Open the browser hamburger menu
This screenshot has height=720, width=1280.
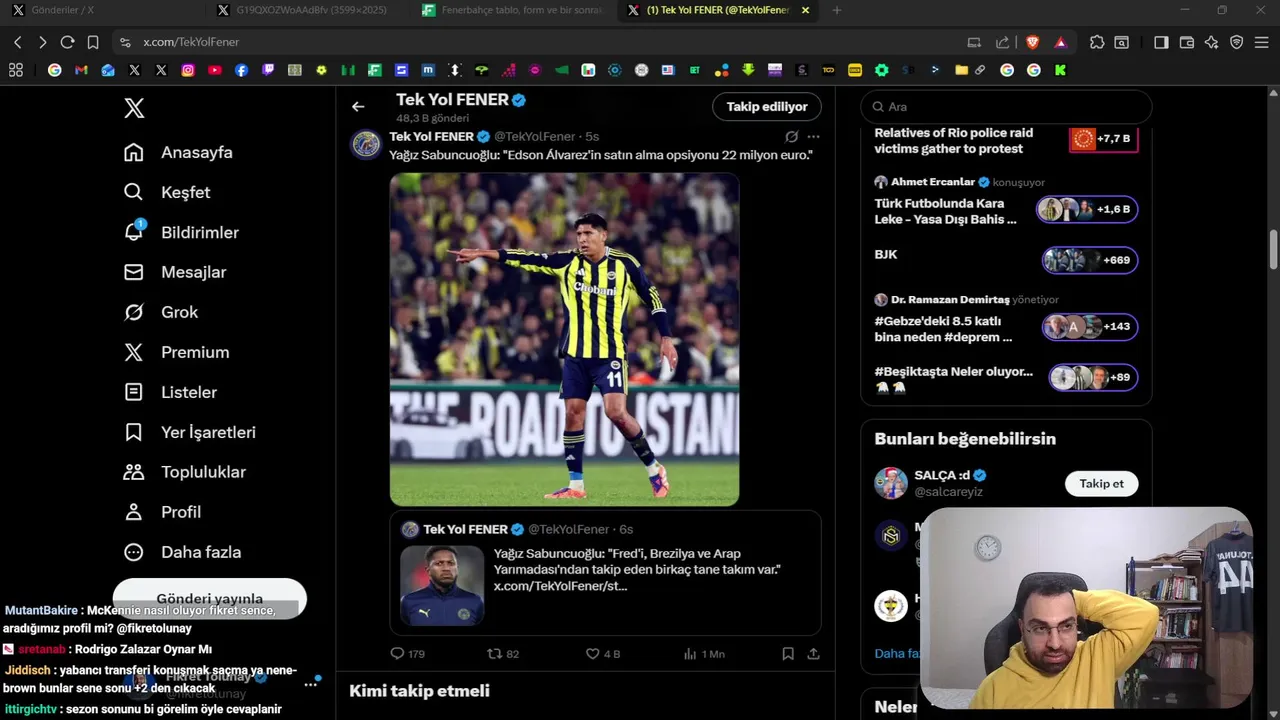(1262, 42)
